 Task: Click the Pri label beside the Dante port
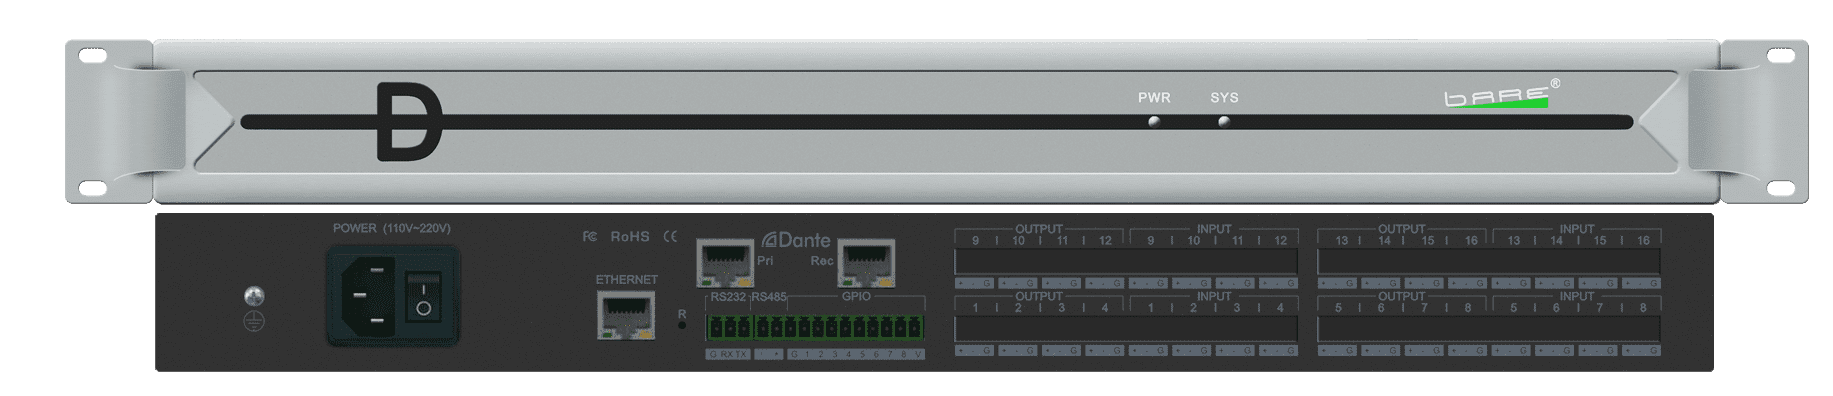765,261
